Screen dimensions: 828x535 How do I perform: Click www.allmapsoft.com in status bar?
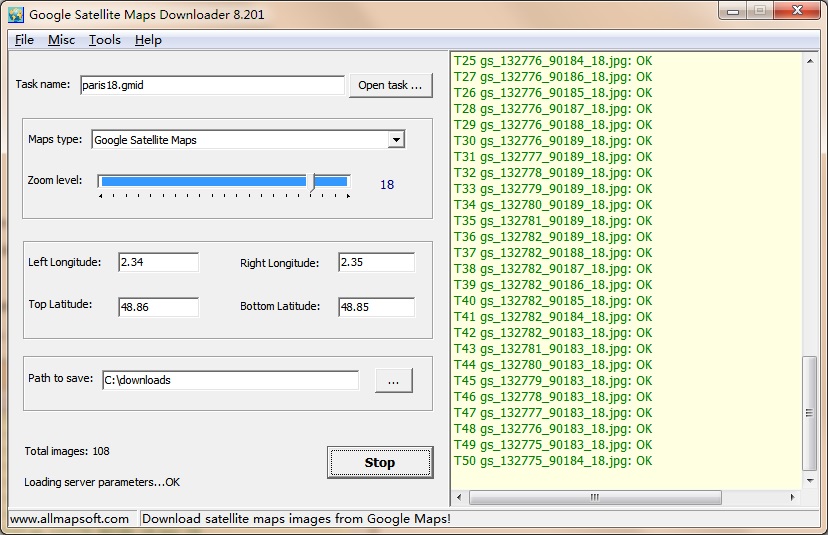pos(69,519)
